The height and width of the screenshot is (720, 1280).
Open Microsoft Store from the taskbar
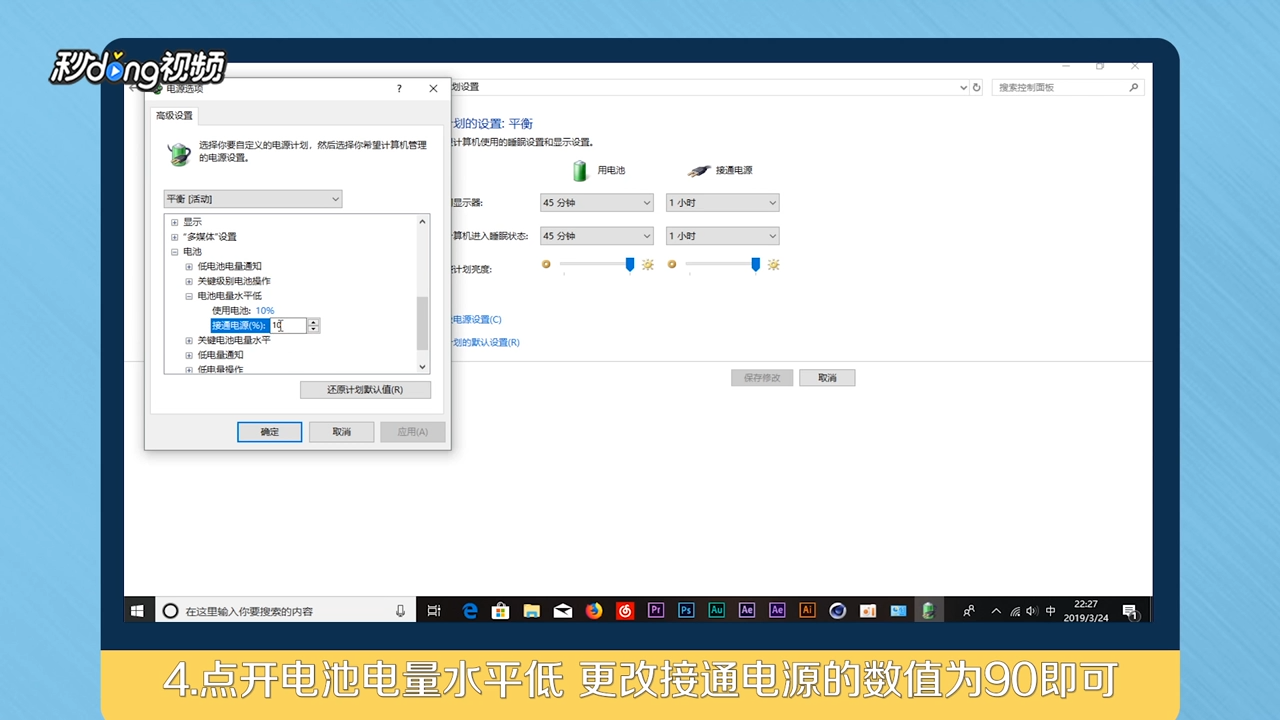(x=501, y=610)
